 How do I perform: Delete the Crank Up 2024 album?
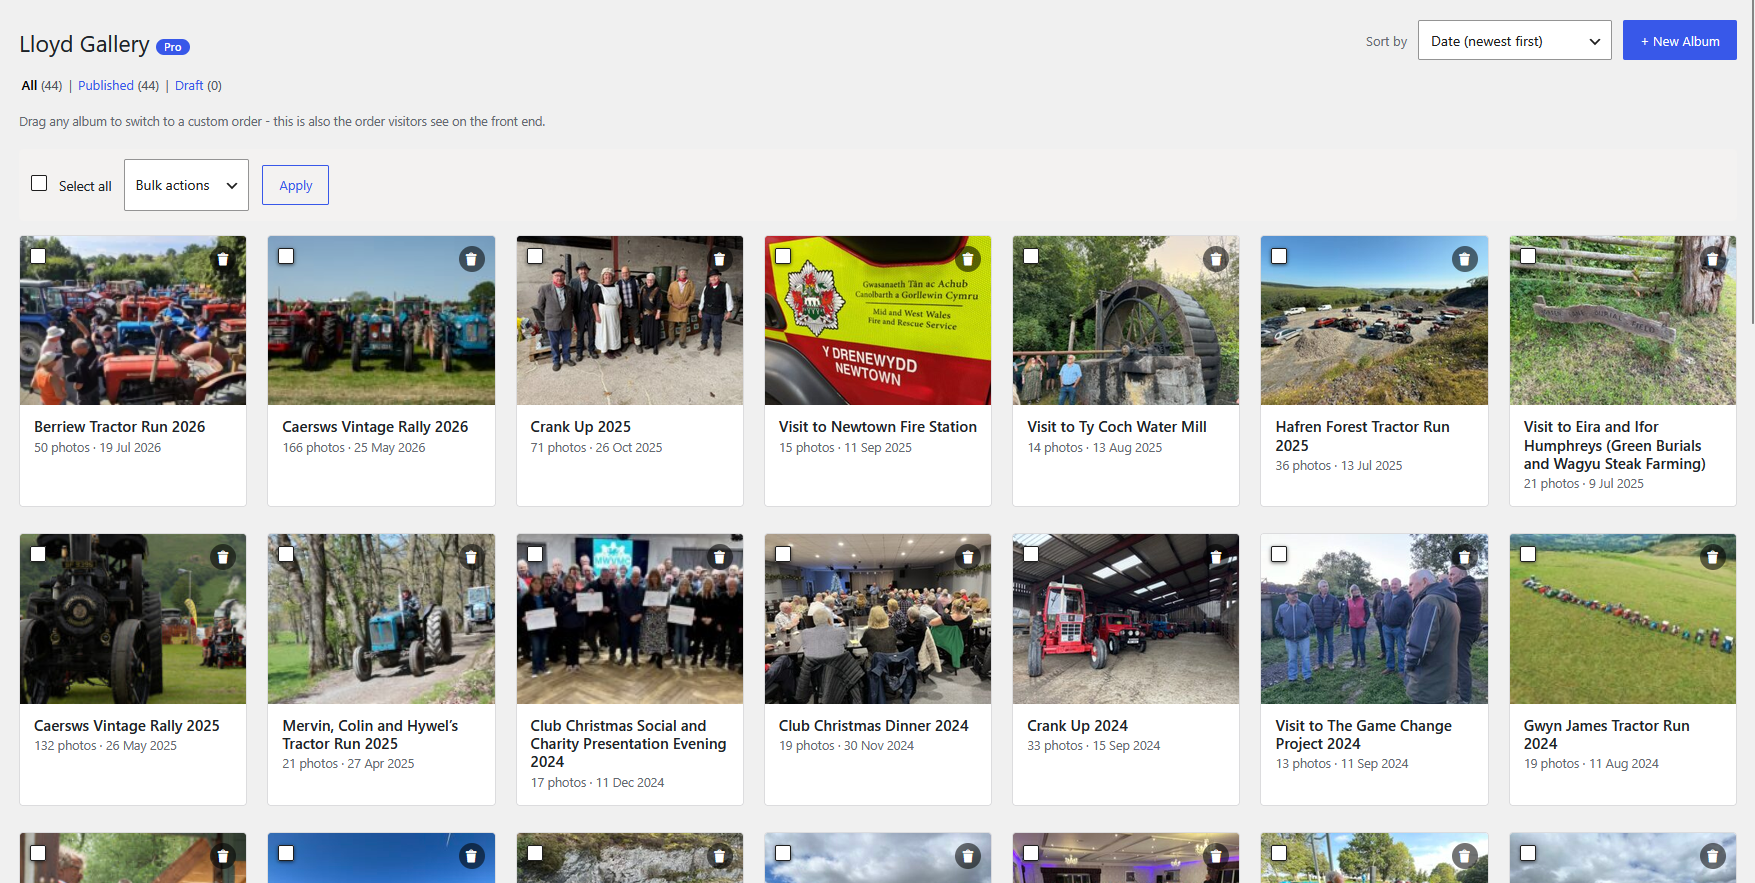click(1216, 557)
